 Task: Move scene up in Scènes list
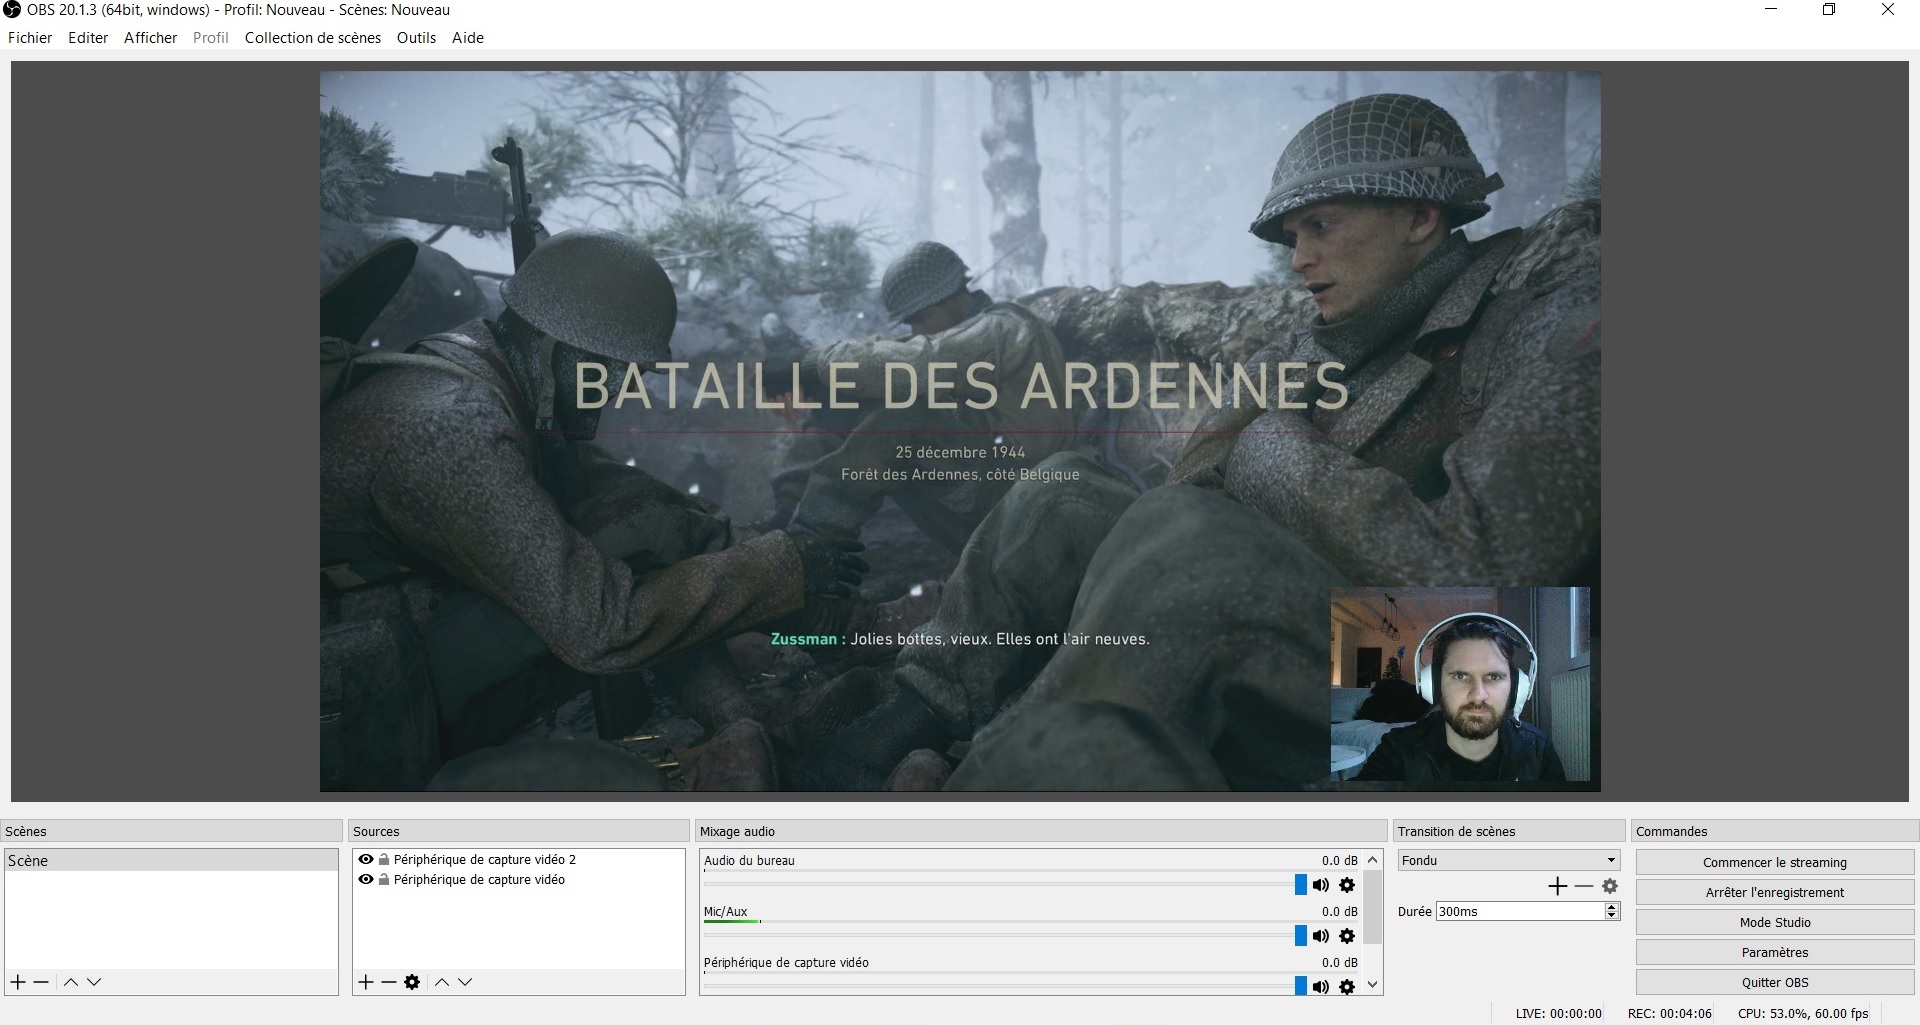tap(71, 982)
